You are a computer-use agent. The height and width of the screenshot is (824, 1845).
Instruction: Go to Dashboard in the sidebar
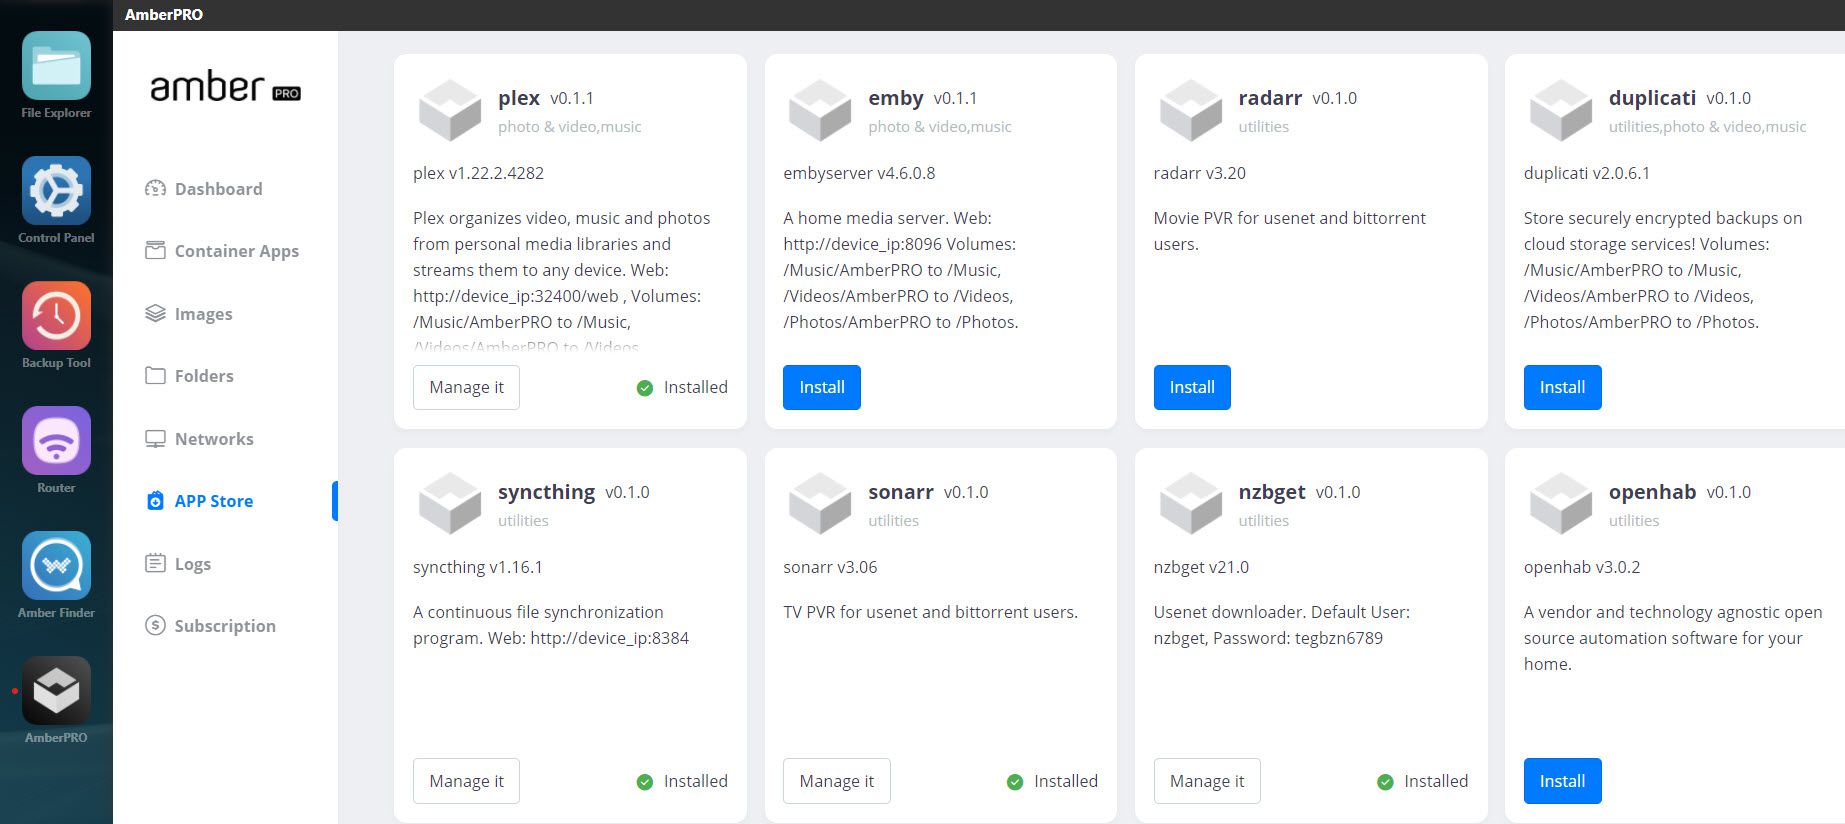(218, 189)
